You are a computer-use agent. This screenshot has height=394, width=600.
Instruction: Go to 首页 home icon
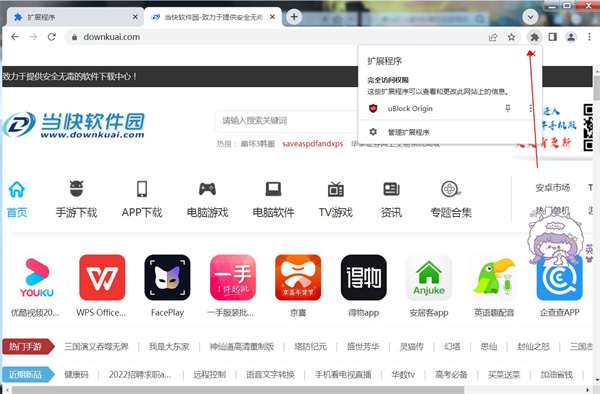pos(17,200)
